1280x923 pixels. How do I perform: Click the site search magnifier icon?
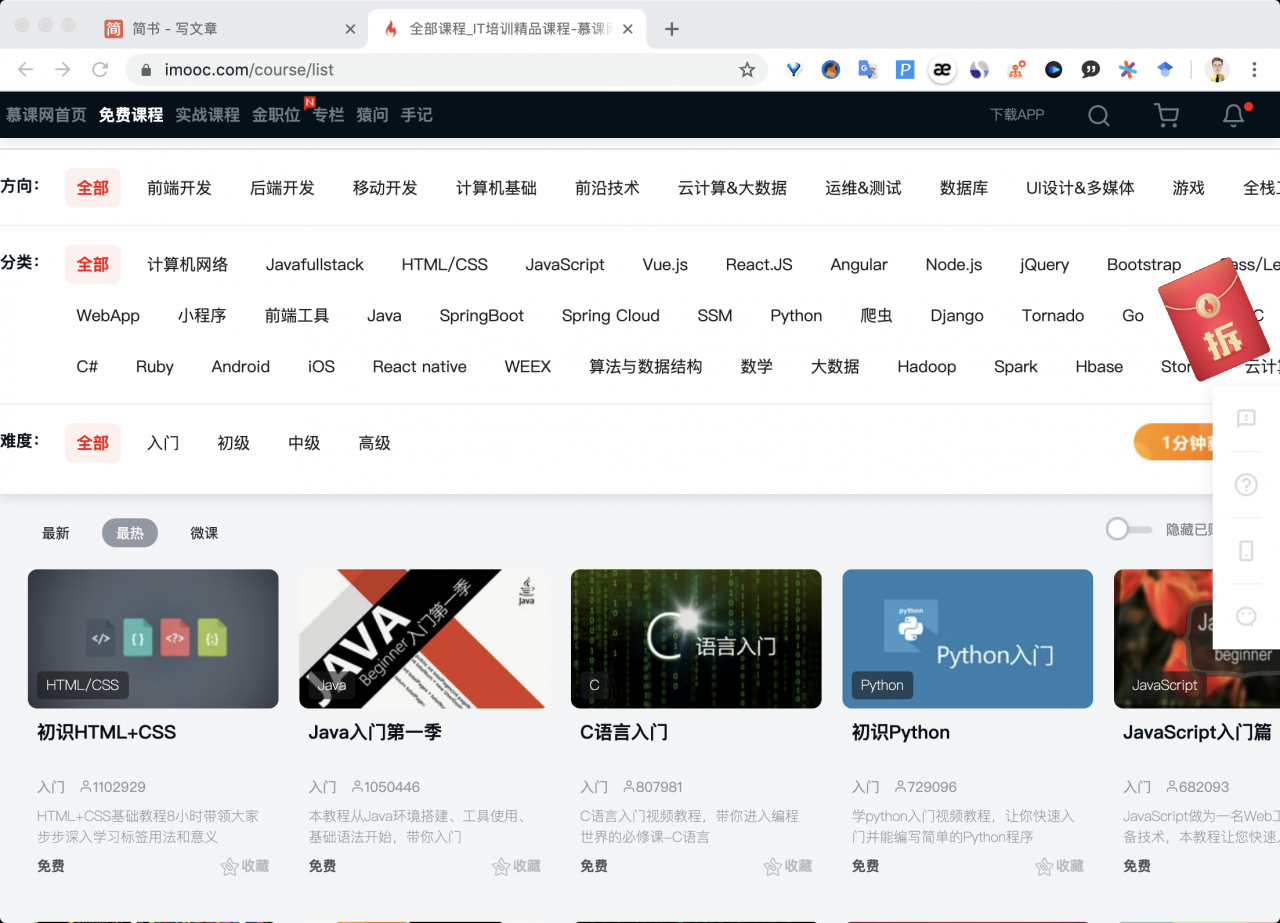1099,115
